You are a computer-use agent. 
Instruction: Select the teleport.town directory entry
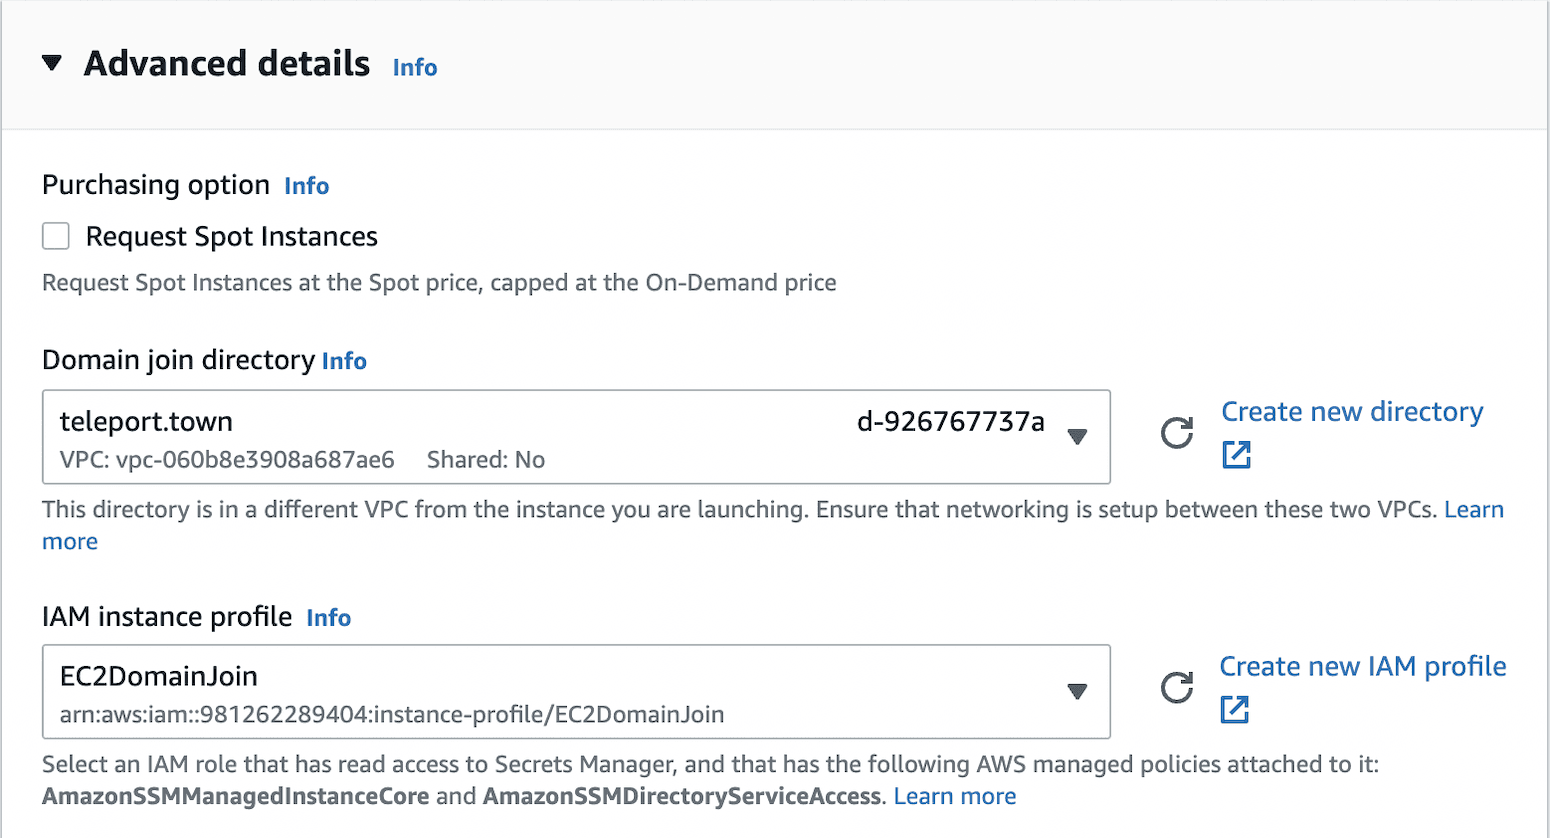click(145, 421)
